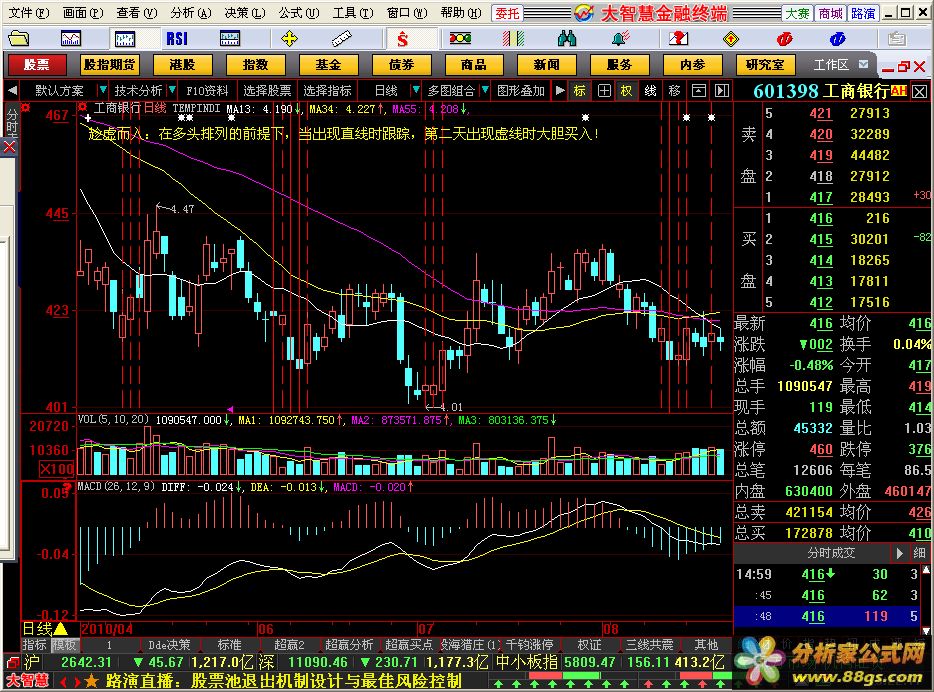Open the 工具 menu
Viewport: 934px width, 692px height.
(x=353, y=13)
